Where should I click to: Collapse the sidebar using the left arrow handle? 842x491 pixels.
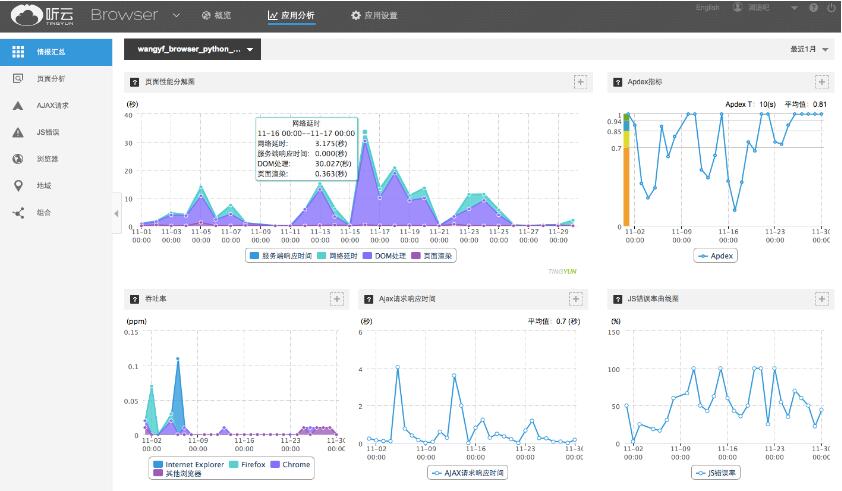click(x=116, y=213)
